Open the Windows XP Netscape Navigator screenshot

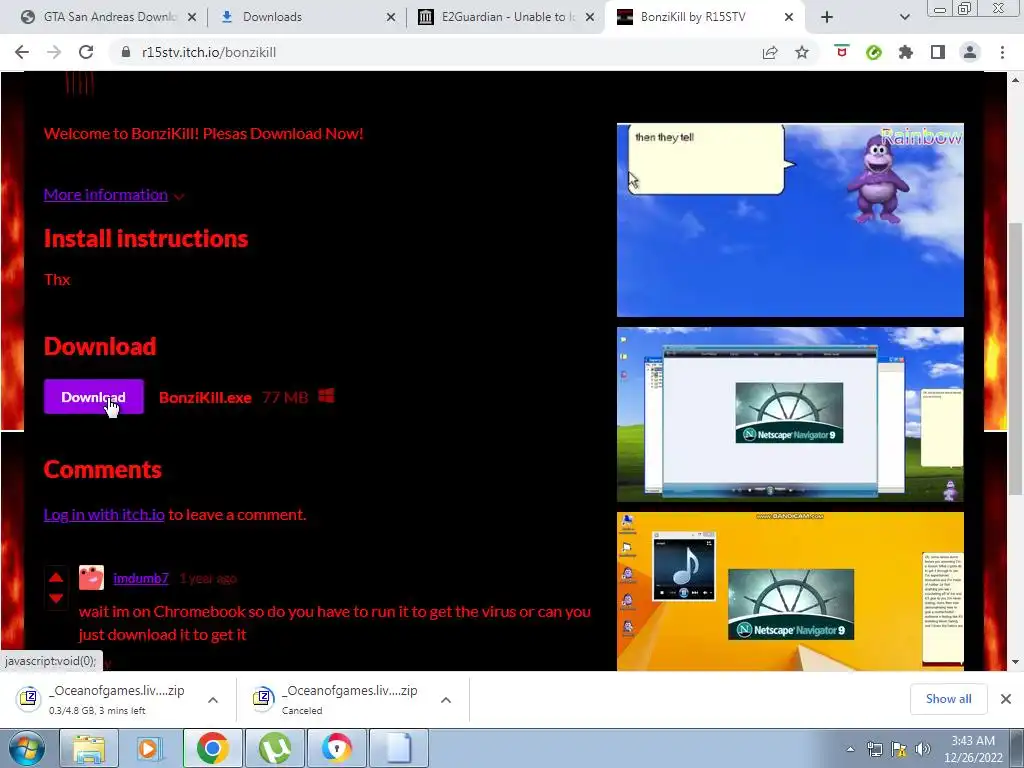coord(790,415)
